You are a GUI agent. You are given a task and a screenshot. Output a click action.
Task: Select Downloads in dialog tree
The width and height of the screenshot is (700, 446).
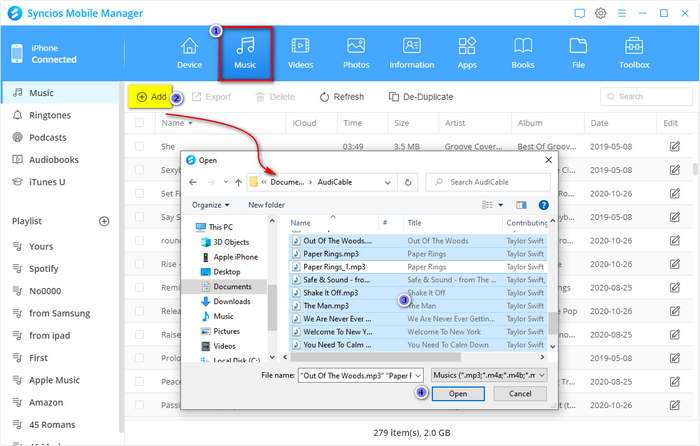pyautogui.click(x=232, y=301)
